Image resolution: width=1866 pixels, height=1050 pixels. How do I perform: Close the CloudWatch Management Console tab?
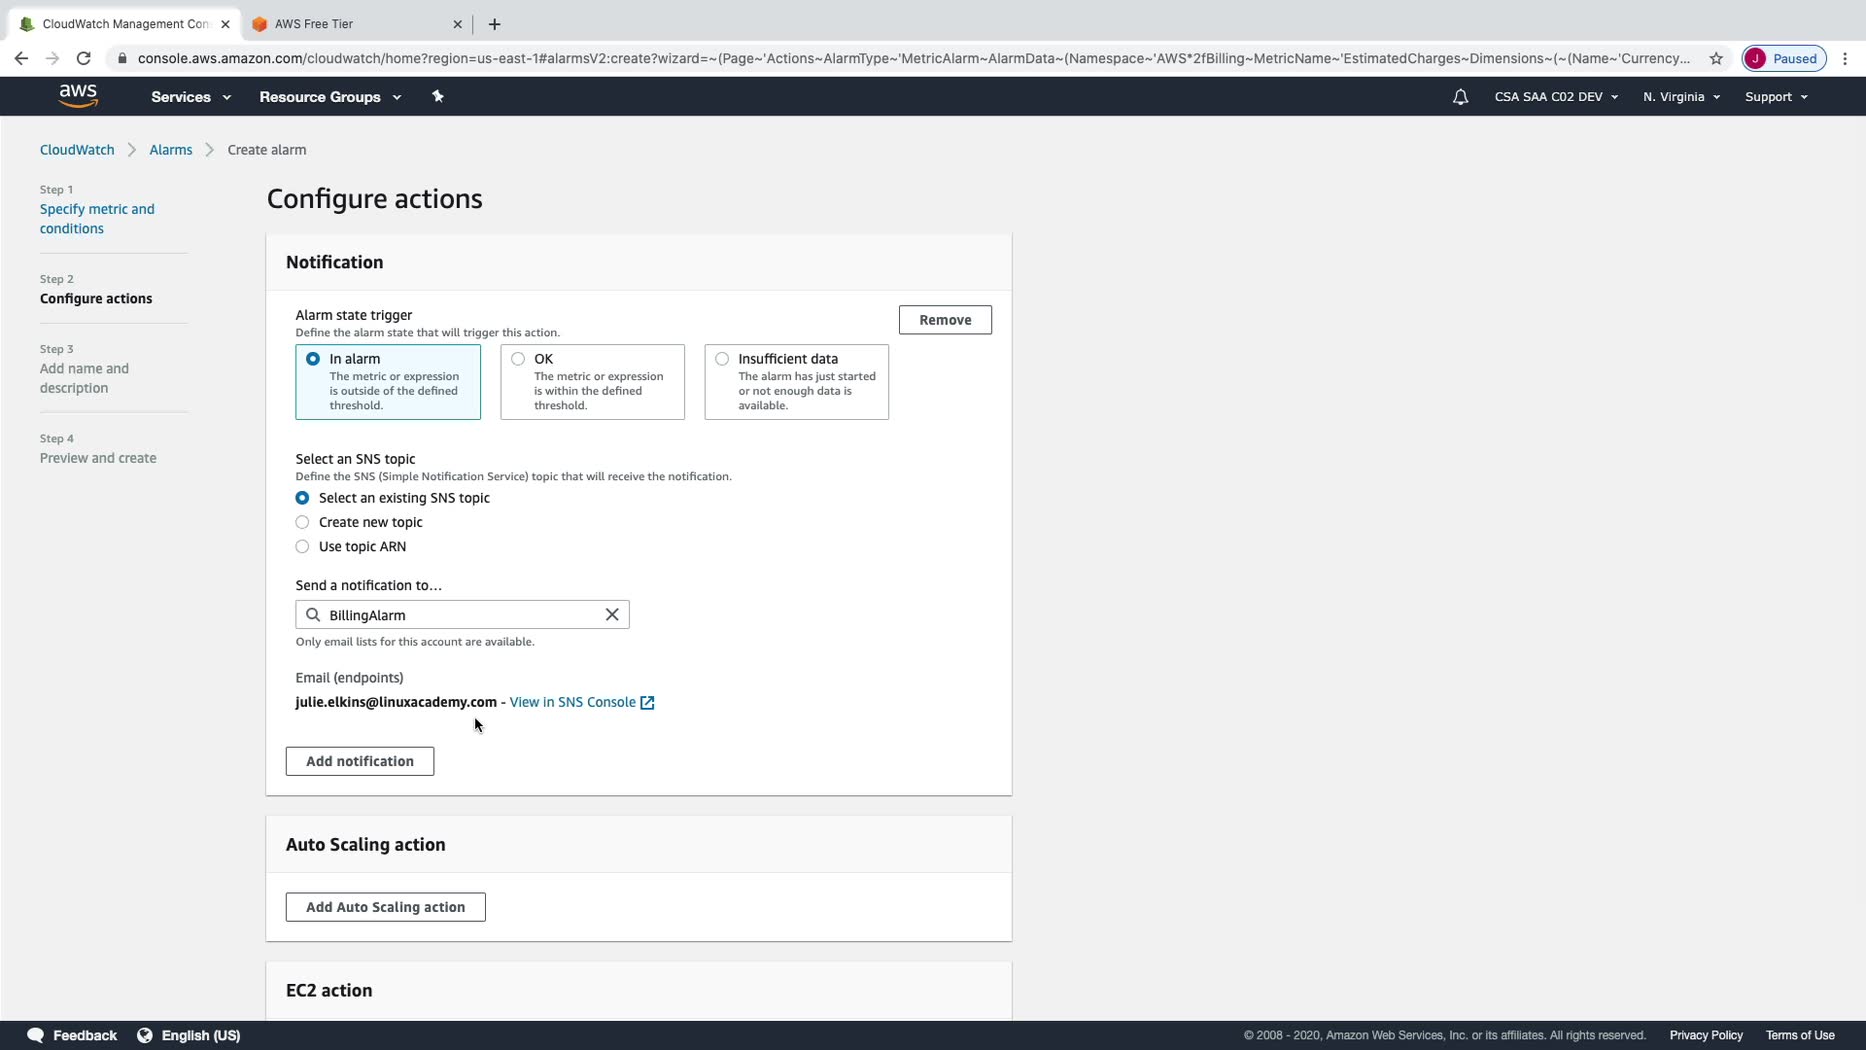pos(225,24)
